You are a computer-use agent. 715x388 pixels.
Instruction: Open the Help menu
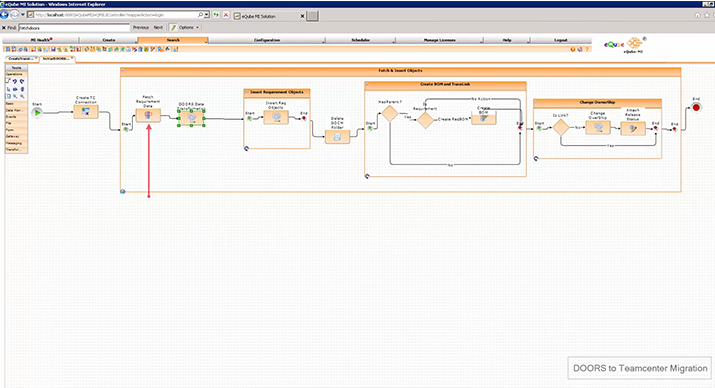[x=507, y=40]
